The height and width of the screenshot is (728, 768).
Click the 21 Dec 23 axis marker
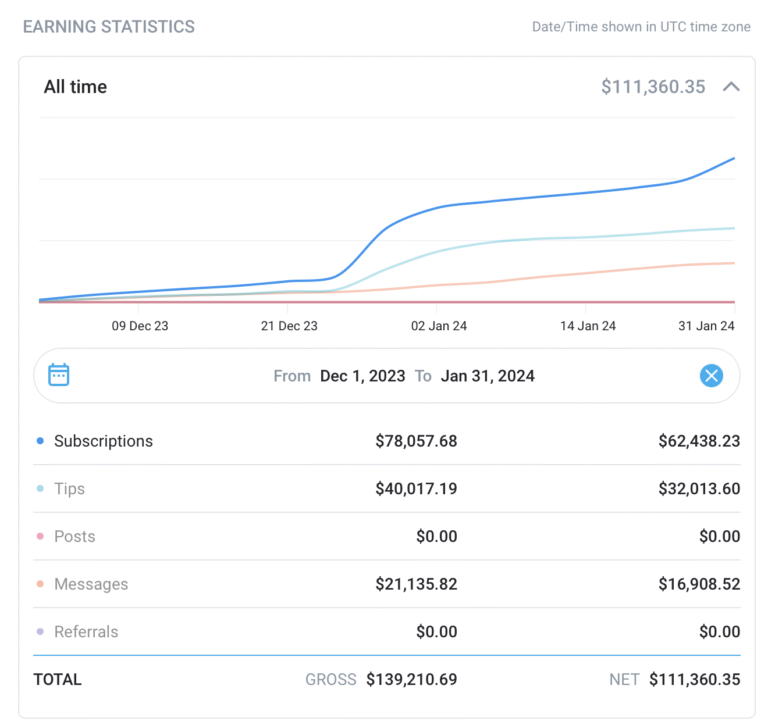pyautogui.click(x=289, y=326)
